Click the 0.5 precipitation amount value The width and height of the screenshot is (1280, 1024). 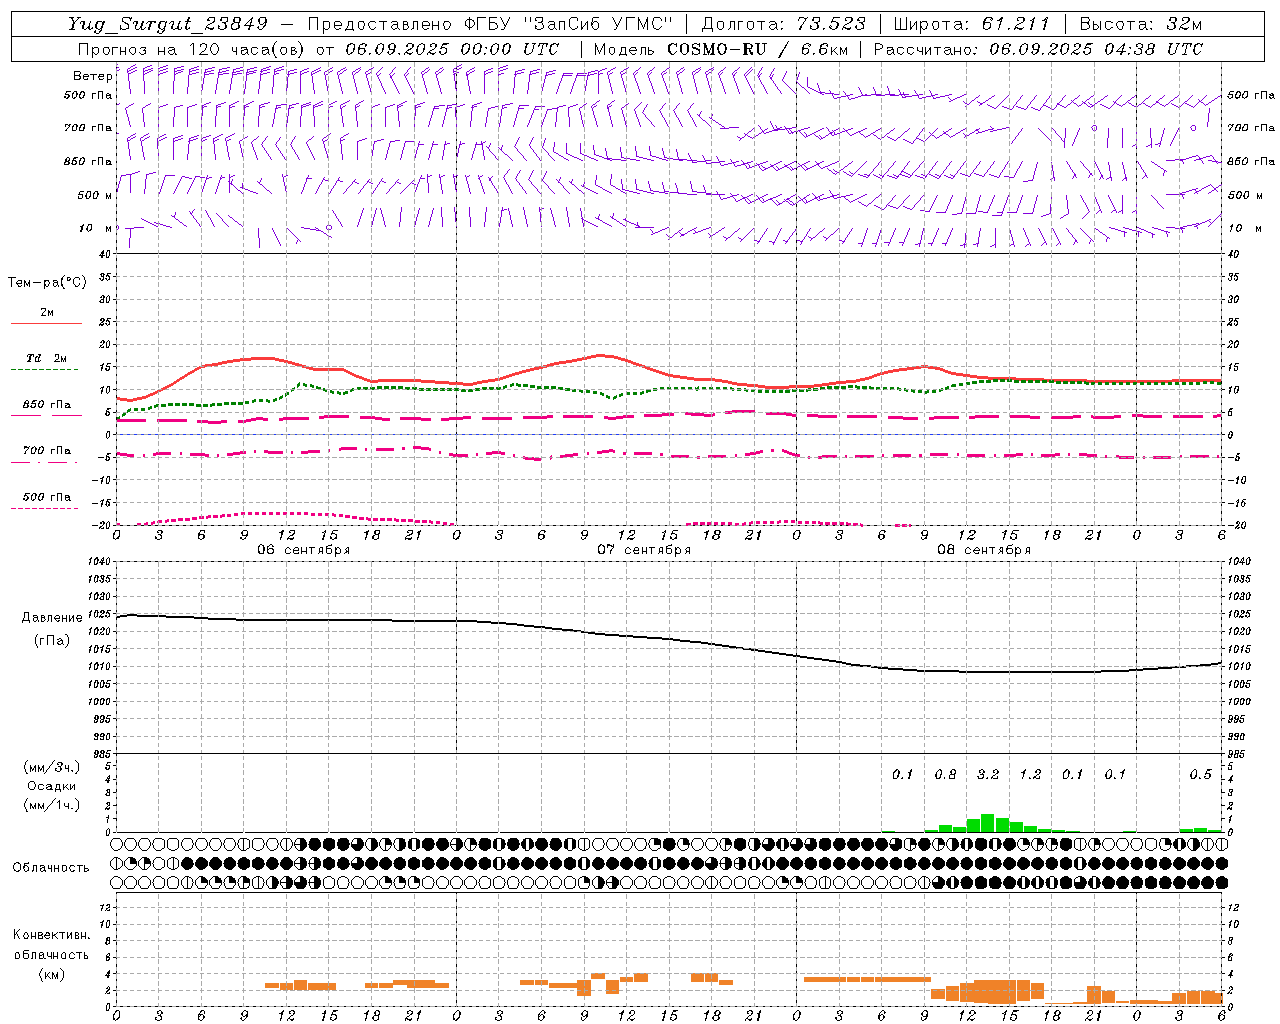coord(1200,774)
